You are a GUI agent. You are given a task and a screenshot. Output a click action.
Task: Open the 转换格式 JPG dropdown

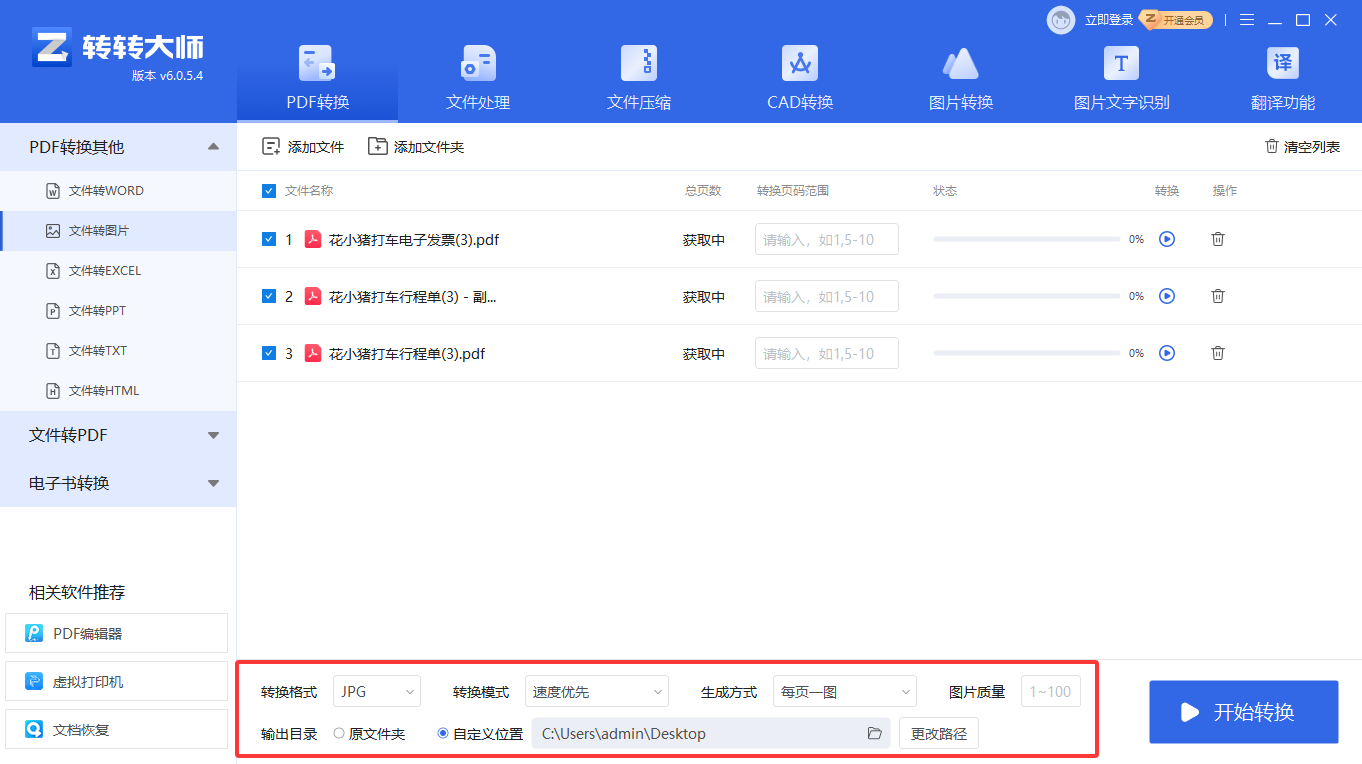[377, 692]
